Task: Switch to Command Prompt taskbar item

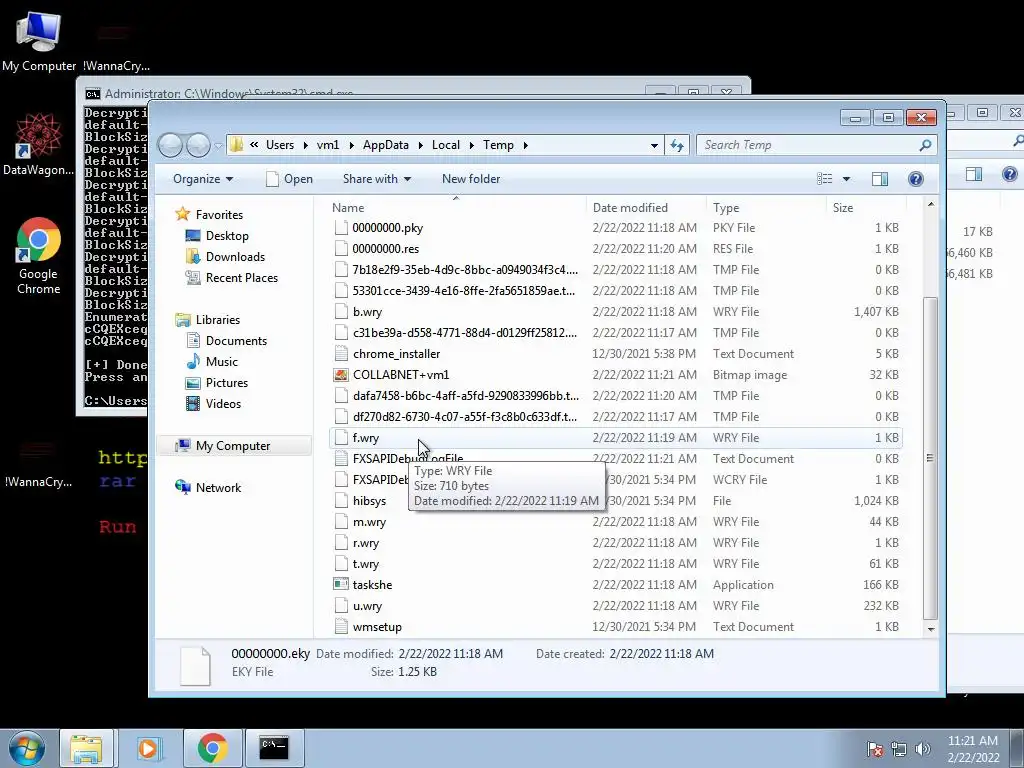Action: tap(274, 748)
